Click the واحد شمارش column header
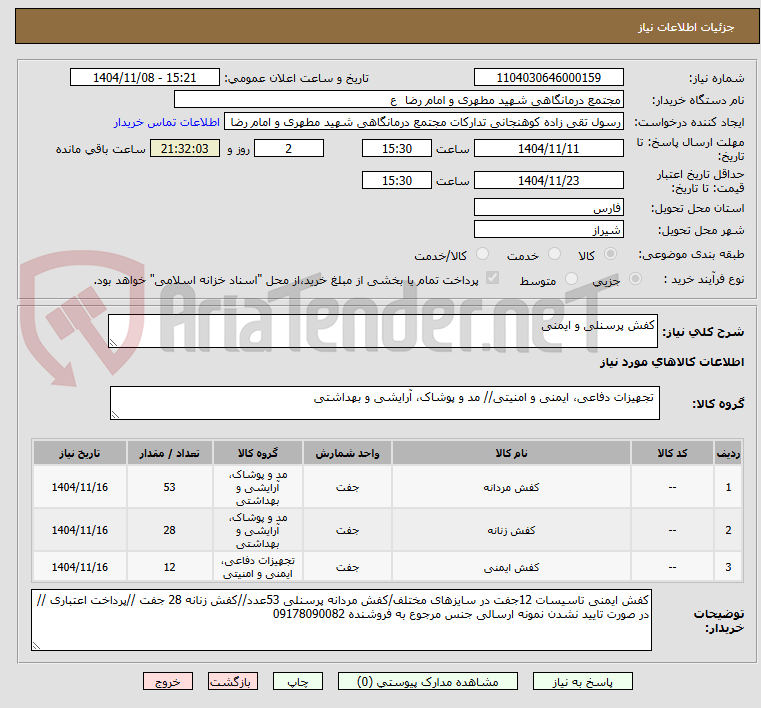The height and width of the screenshot is (708, 761). click(x=347, y=453)
